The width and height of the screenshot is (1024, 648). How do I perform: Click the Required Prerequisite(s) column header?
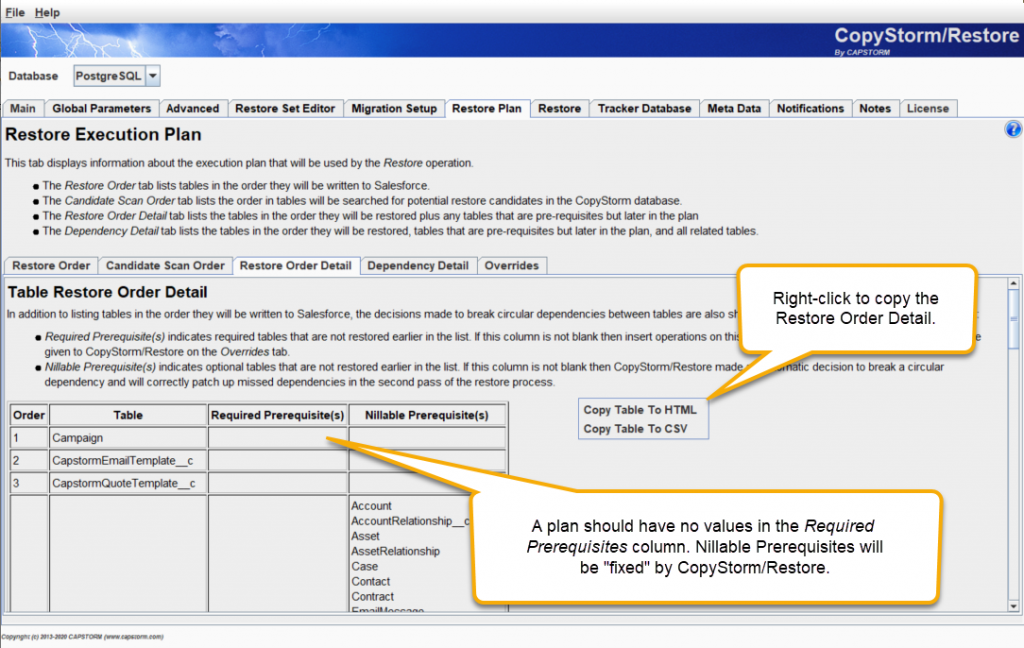(278, 415)
